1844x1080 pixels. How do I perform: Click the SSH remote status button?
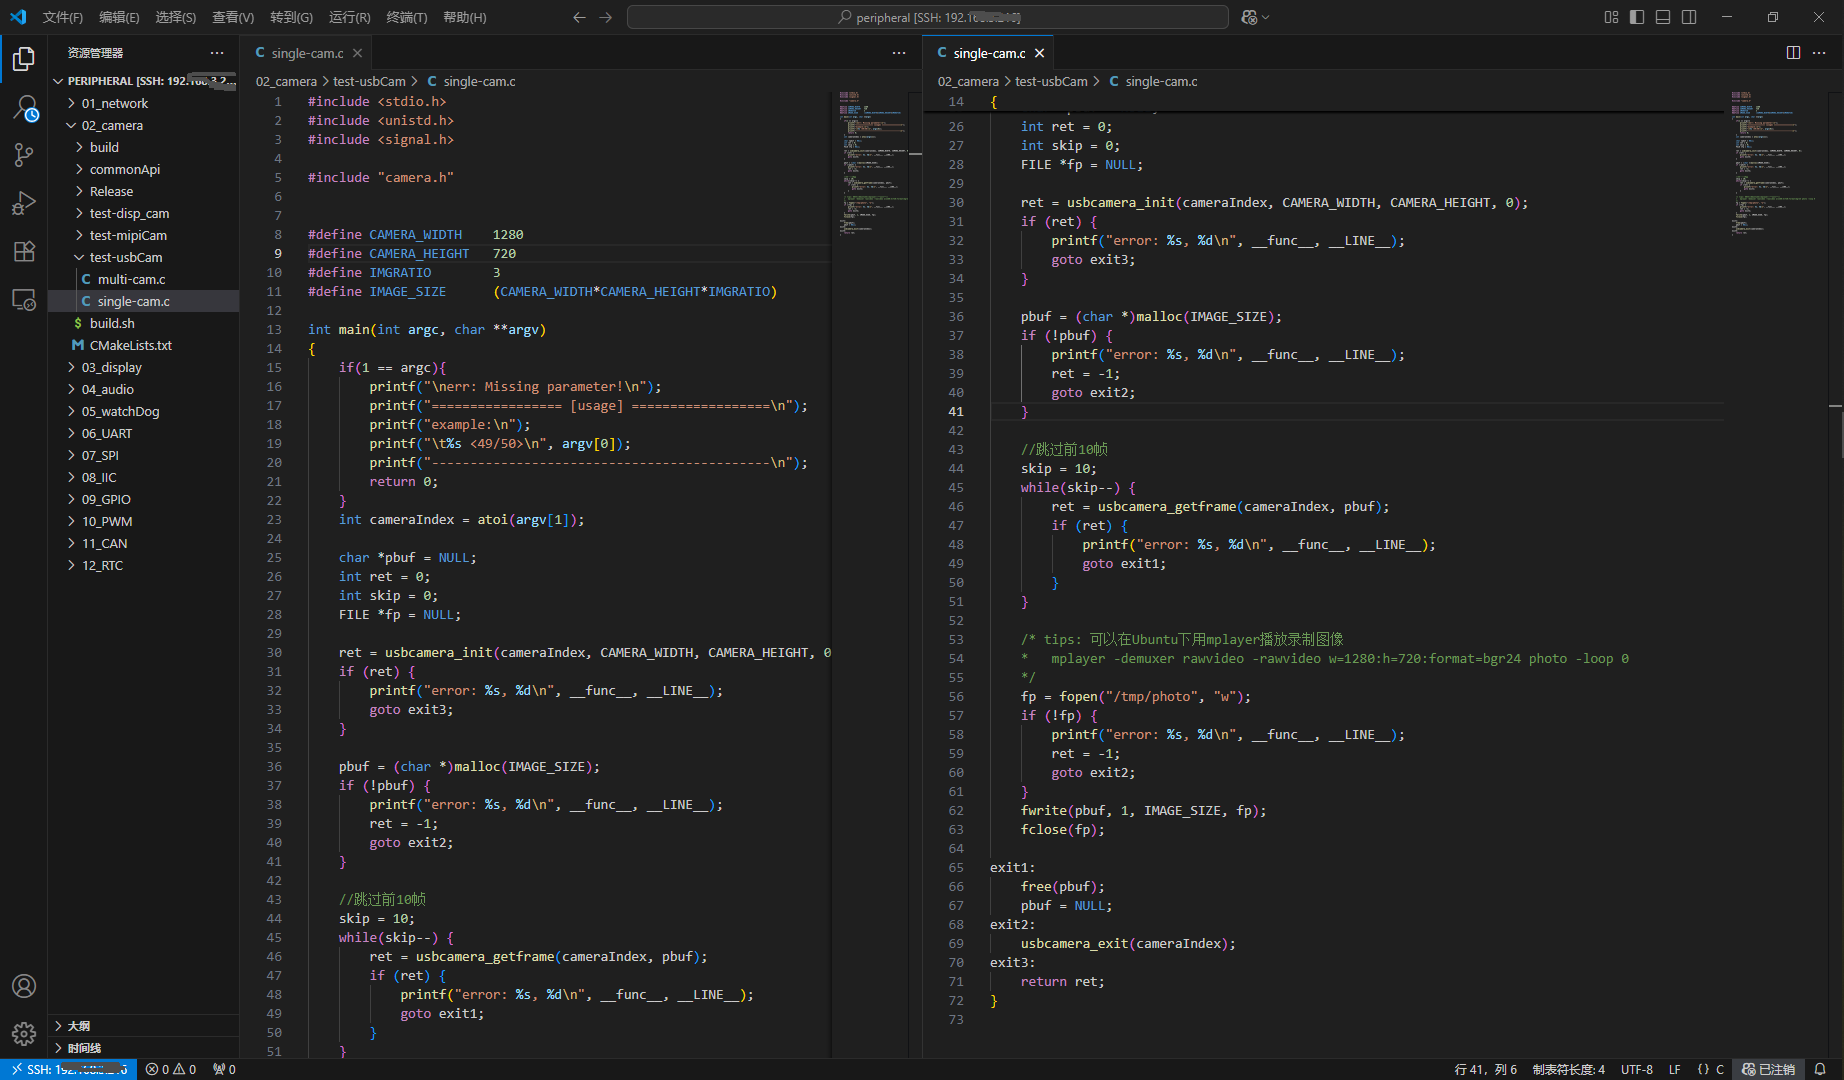click(x=68, y=1069)
